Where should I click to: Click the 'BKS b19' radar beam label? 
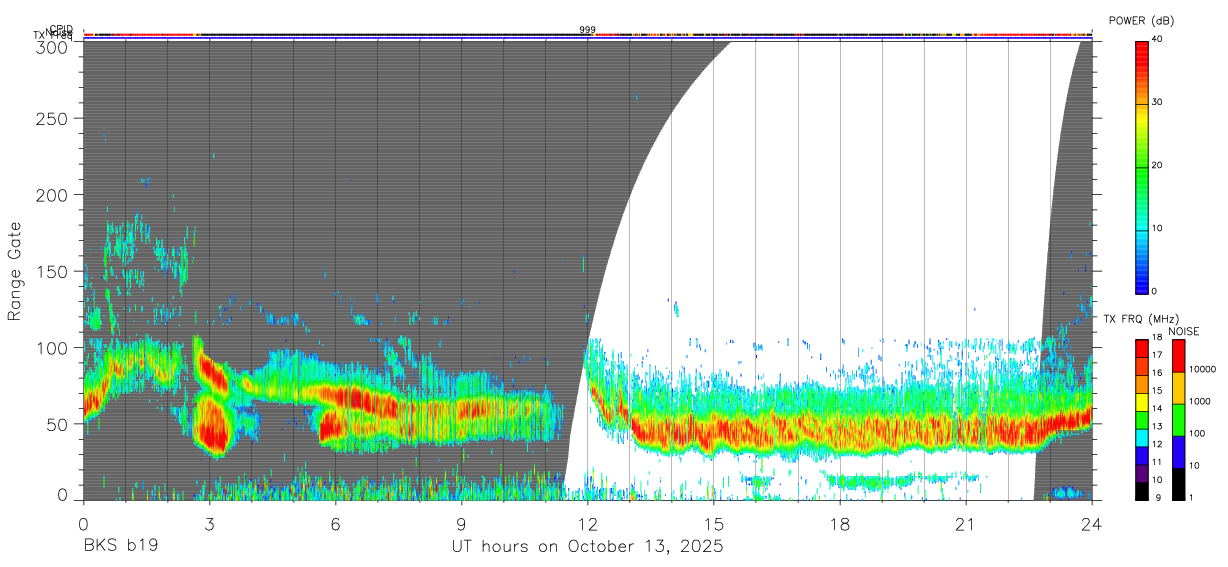[x=120, y=546]
